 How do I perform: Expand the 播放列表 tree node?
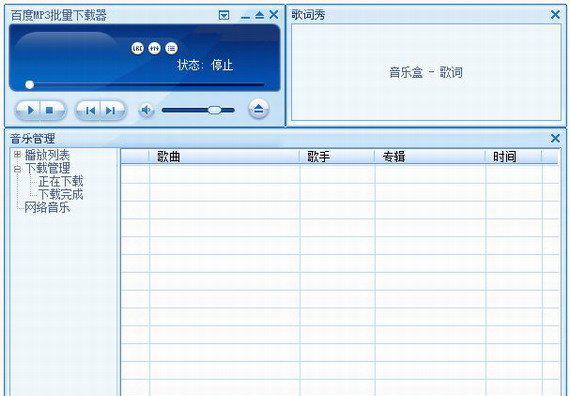click(x=17, y=155)
